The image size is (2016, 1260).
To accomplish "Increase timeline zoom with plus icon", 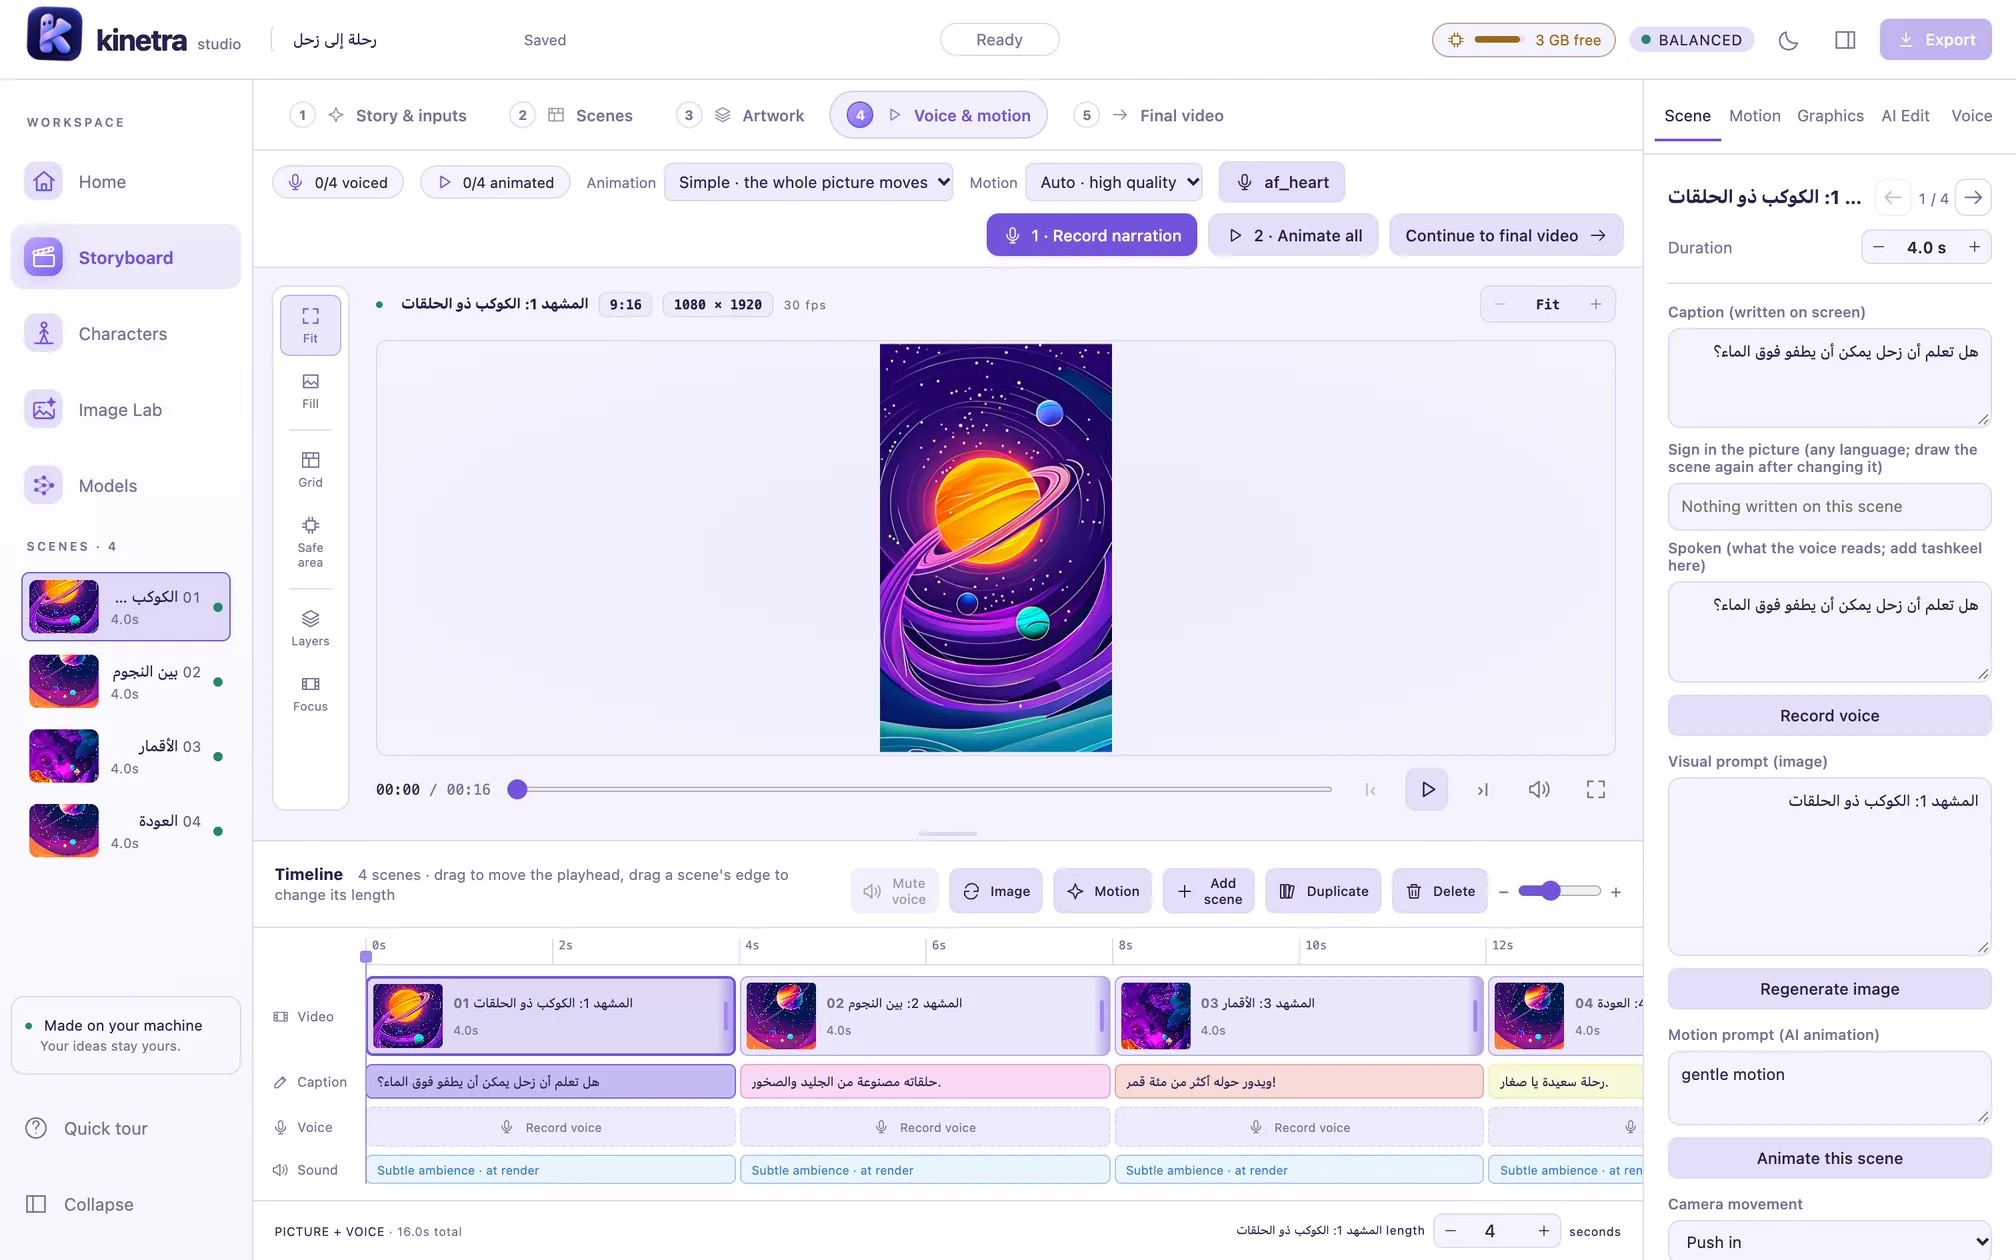I will (1616, 891).
